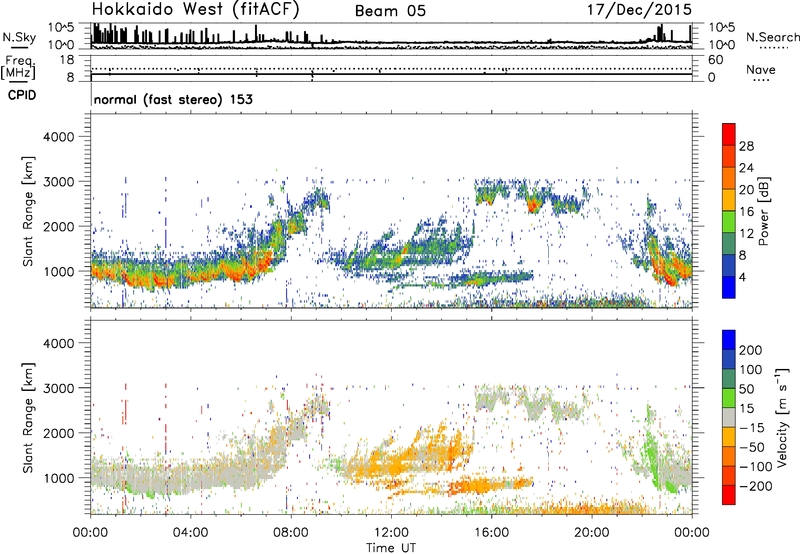
Task: Click the '4000' tick label of the power panel
Action: [58, 137]
